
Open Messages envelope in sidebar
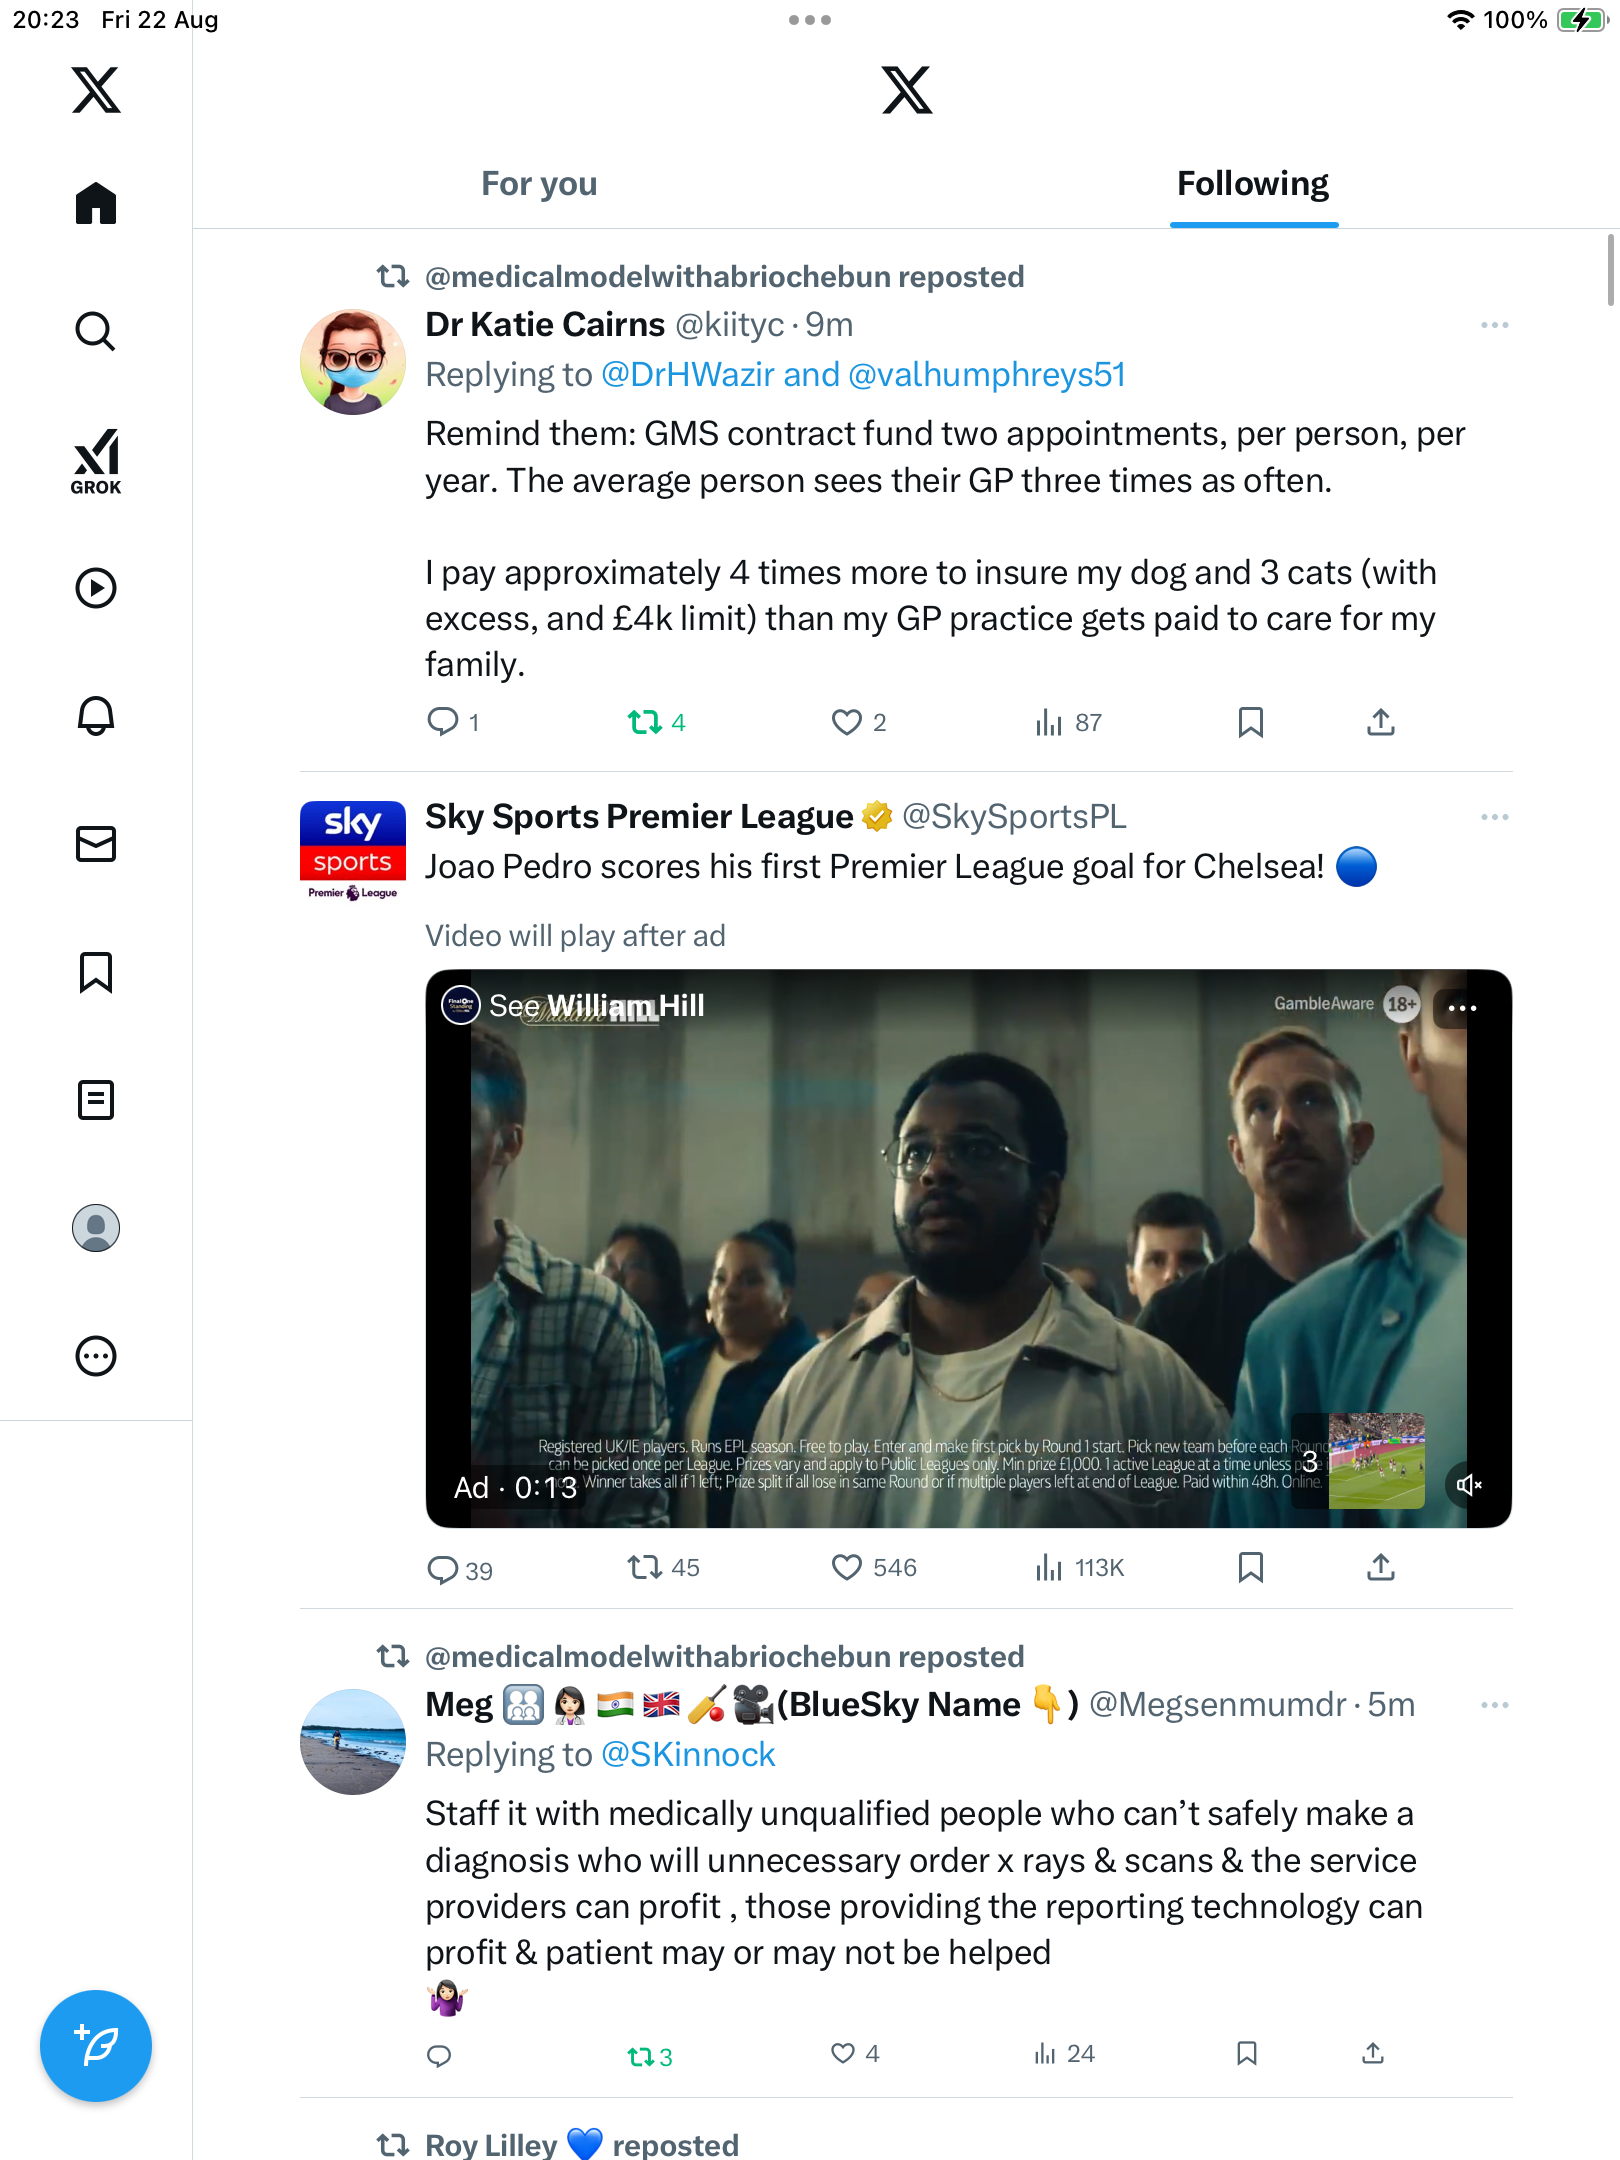tap(96, 844)
